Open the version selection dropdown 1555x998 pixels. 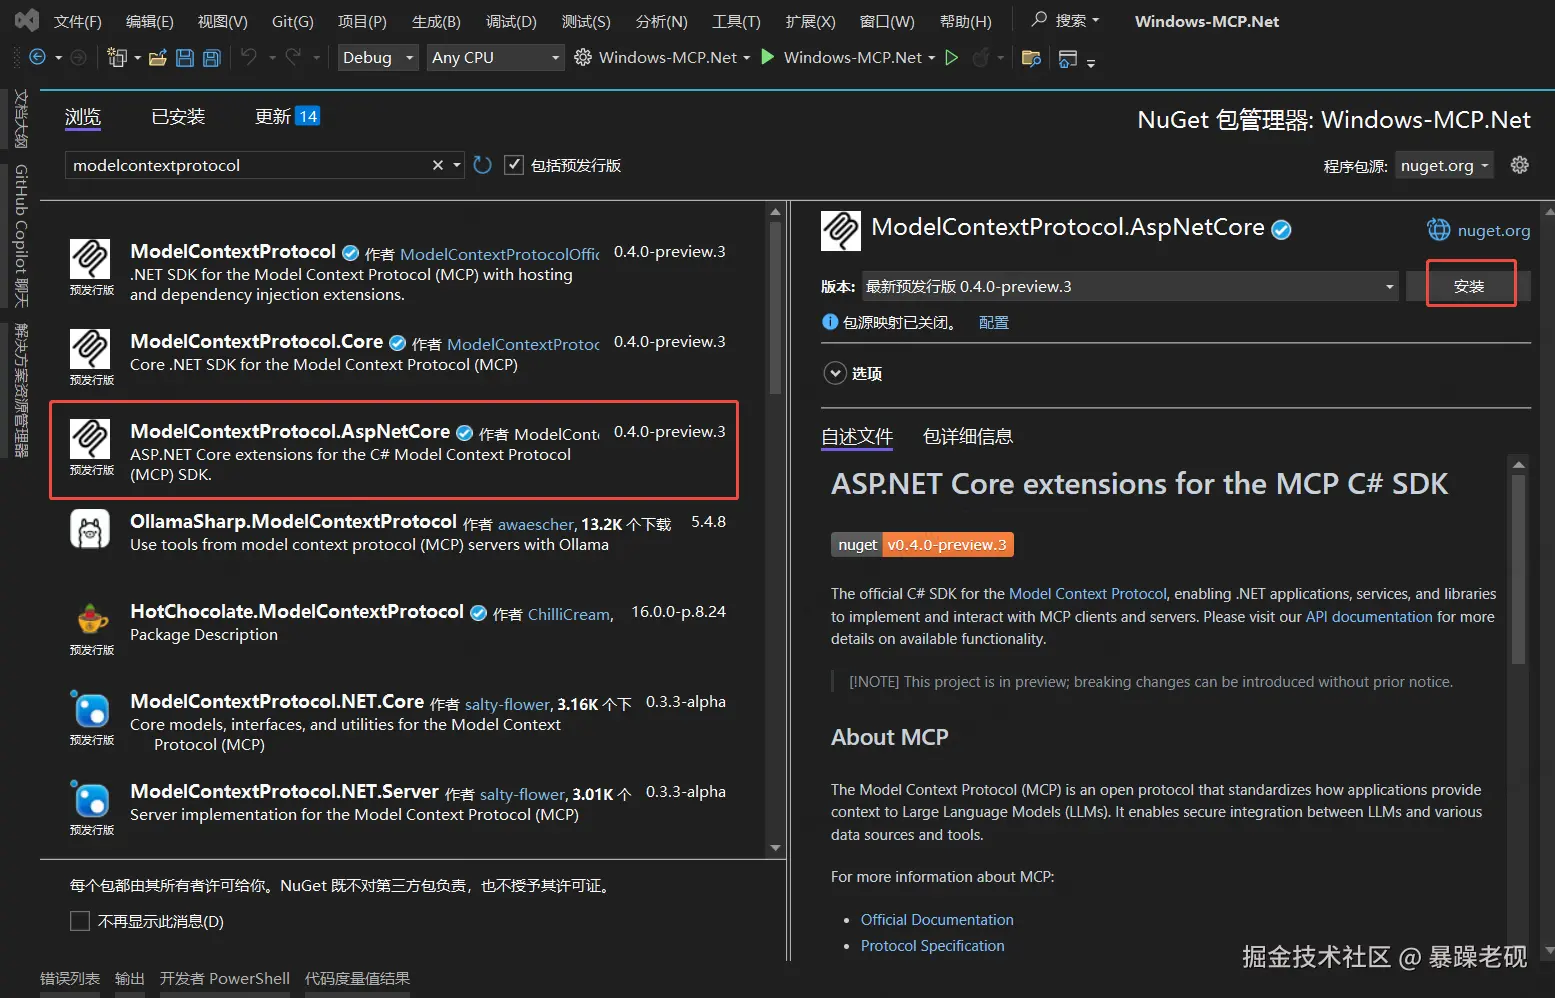1129,286
